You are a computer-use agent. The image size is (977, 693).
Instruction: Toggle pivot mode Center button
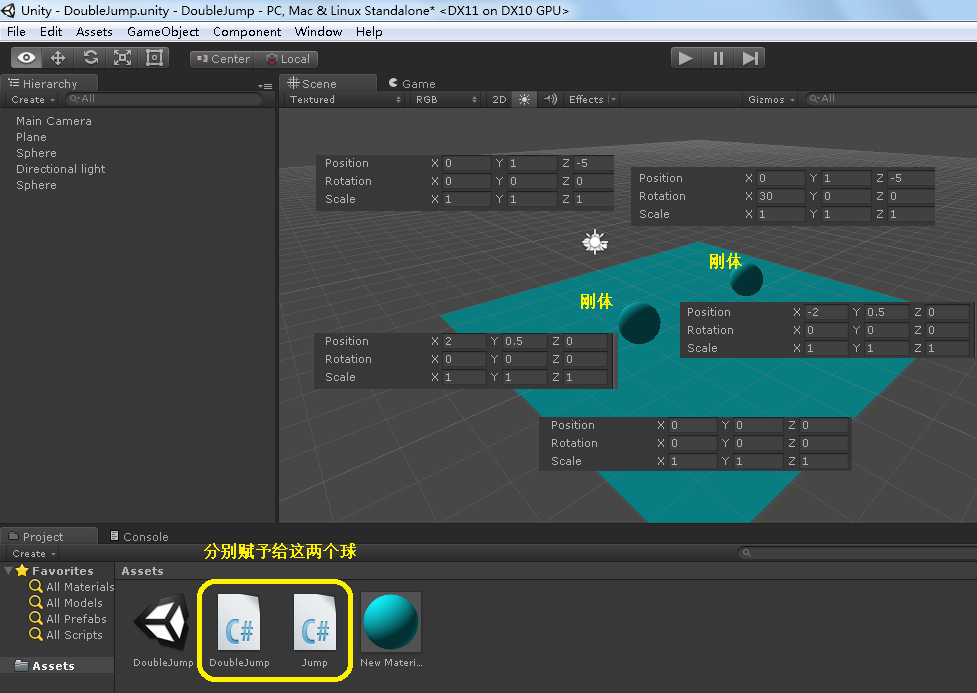[x=222, y=59]
